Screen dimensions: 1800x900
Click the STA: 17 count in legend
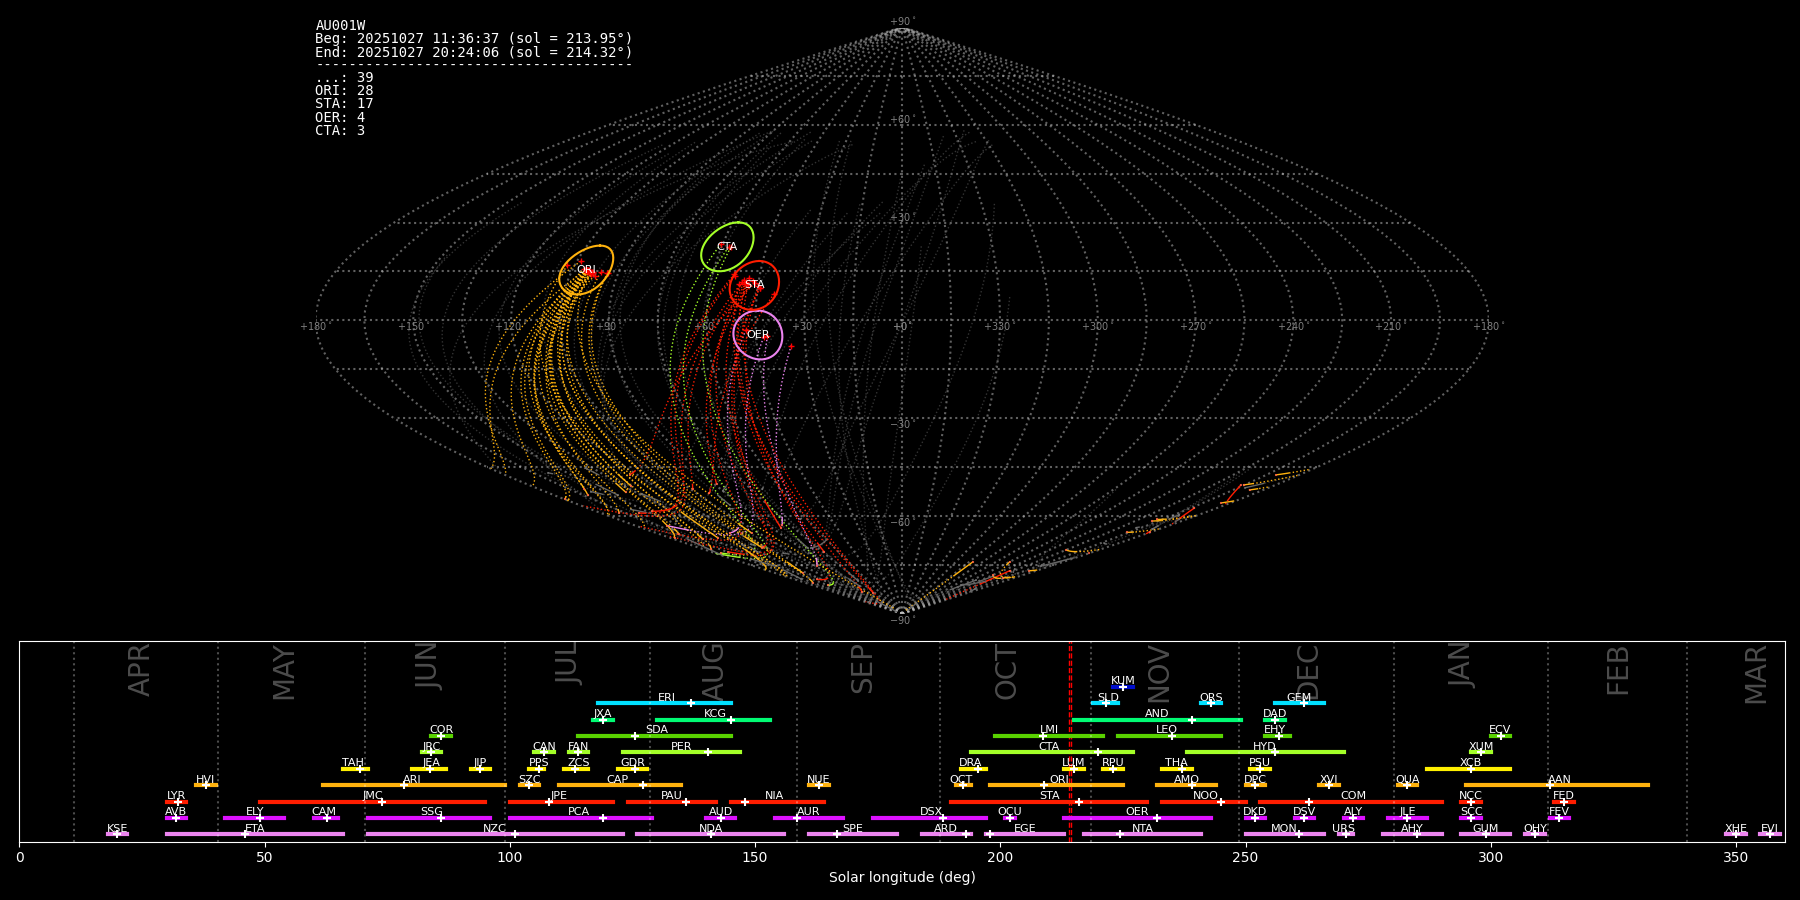pos(344,104)
